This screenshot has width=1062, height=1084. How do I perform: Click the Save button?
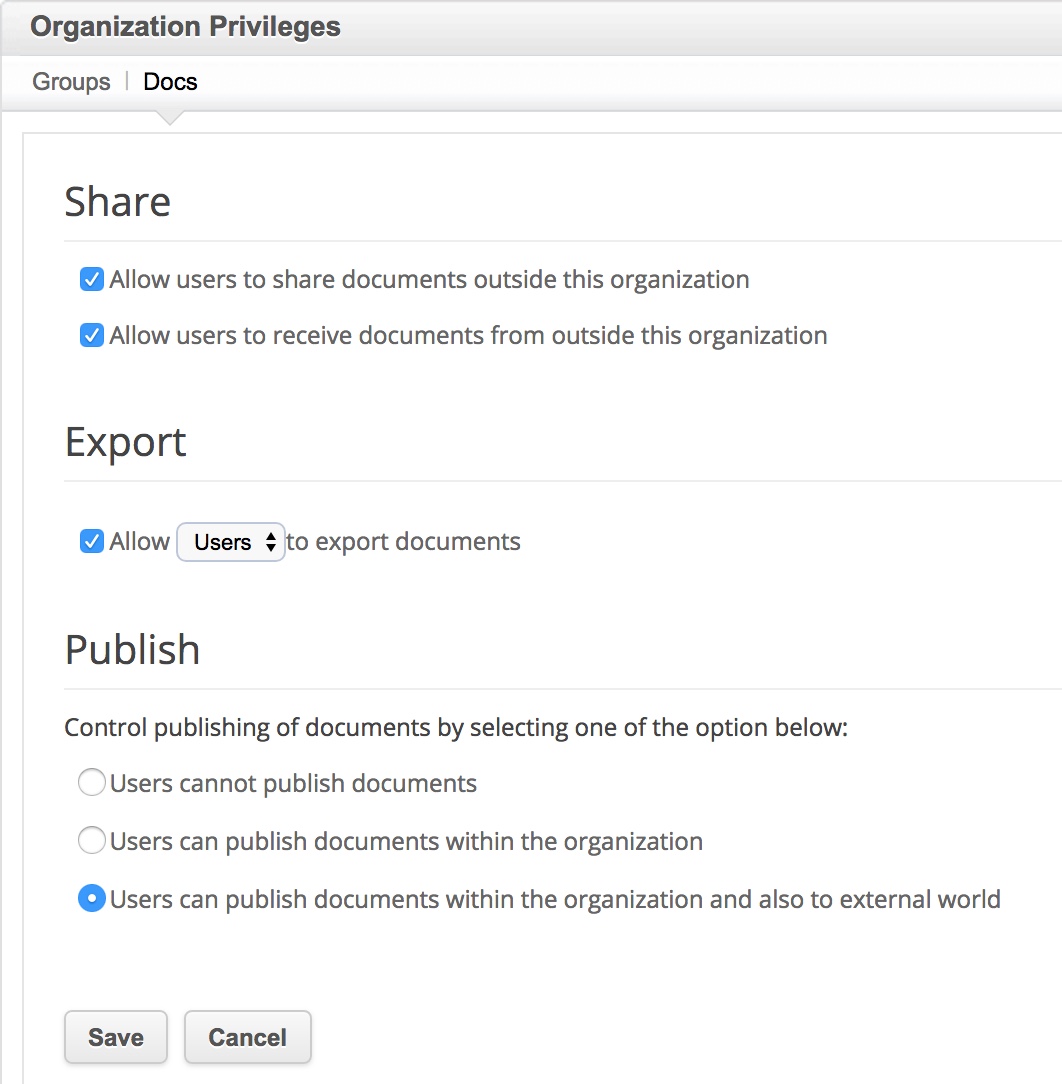click(116, 1037)
